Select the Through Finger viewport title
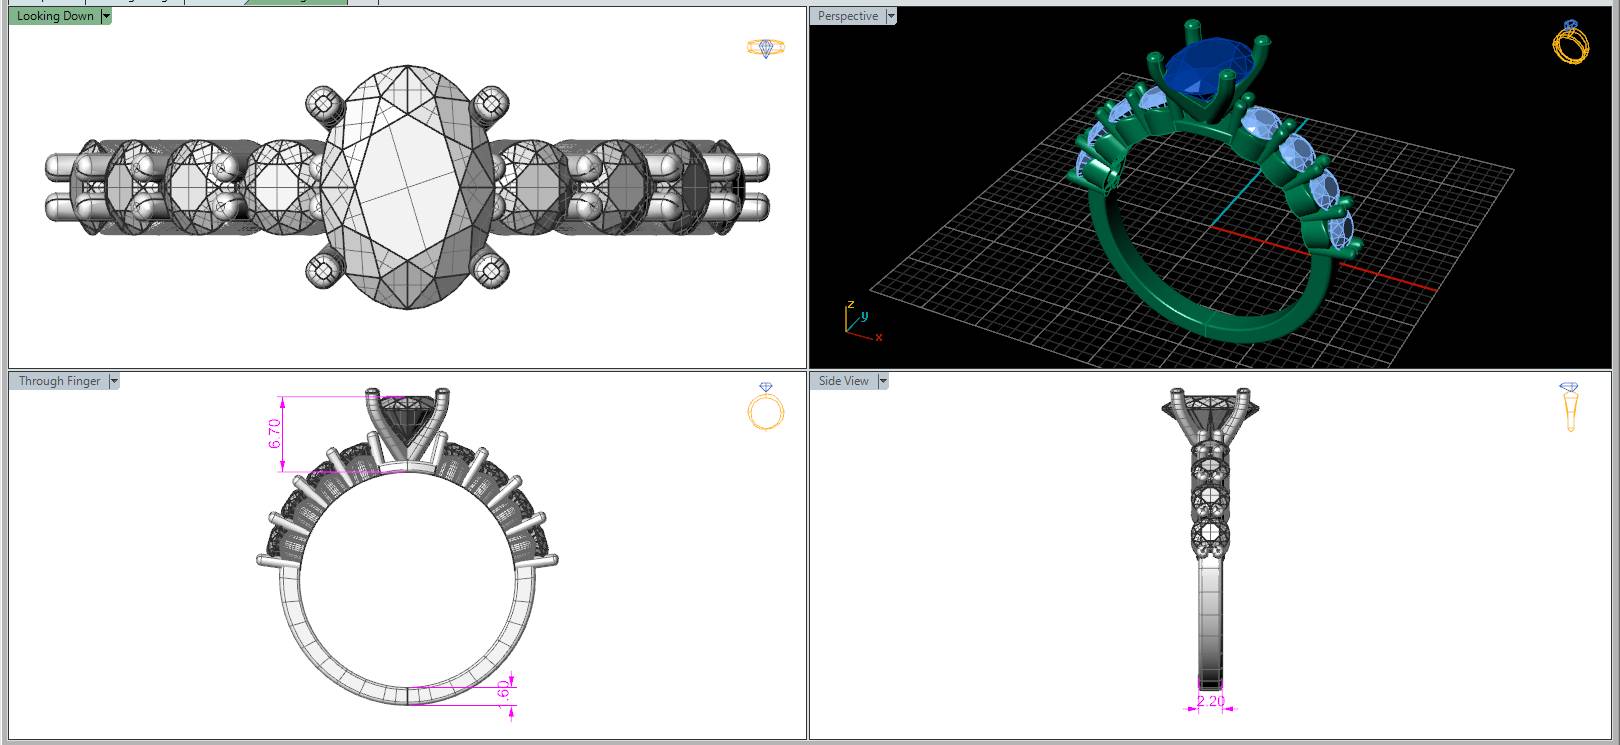The width and height of the screenshot is (1620, 745). click(x=59, y=381)
